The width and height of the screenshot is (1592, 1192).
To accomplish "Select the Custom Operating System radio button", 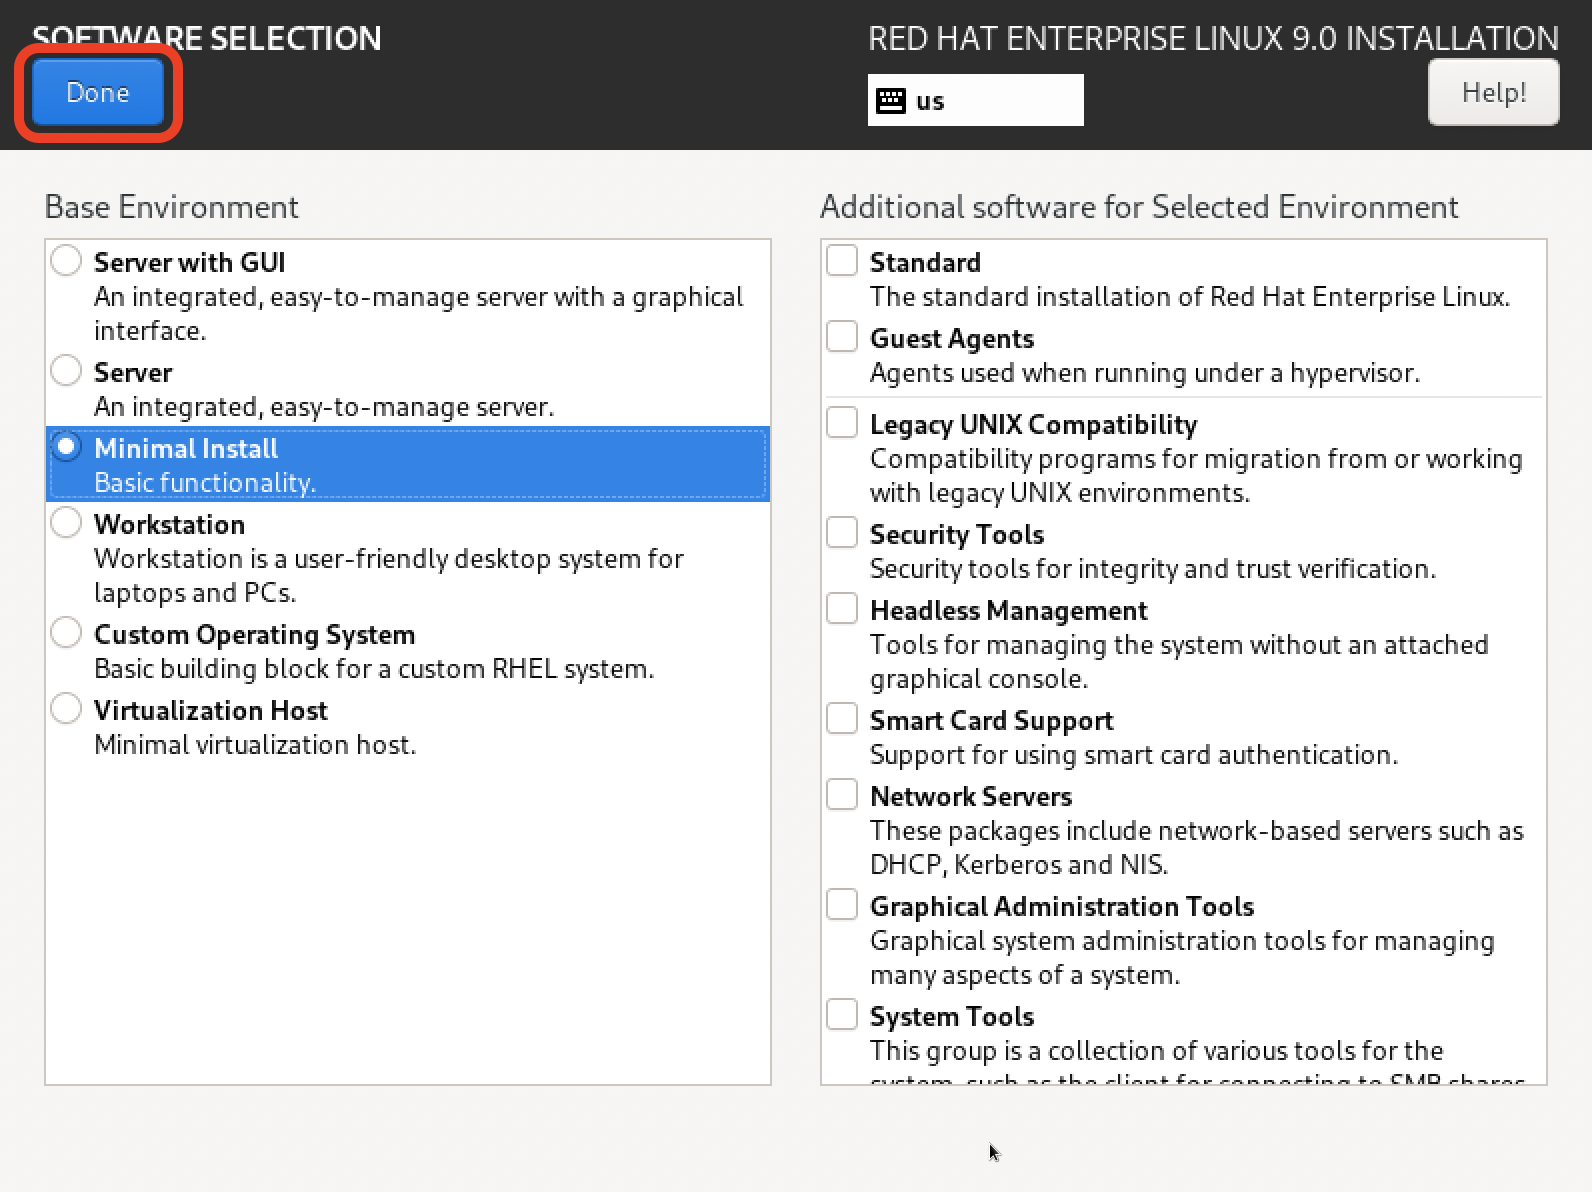I will click(x=66, y=633).
